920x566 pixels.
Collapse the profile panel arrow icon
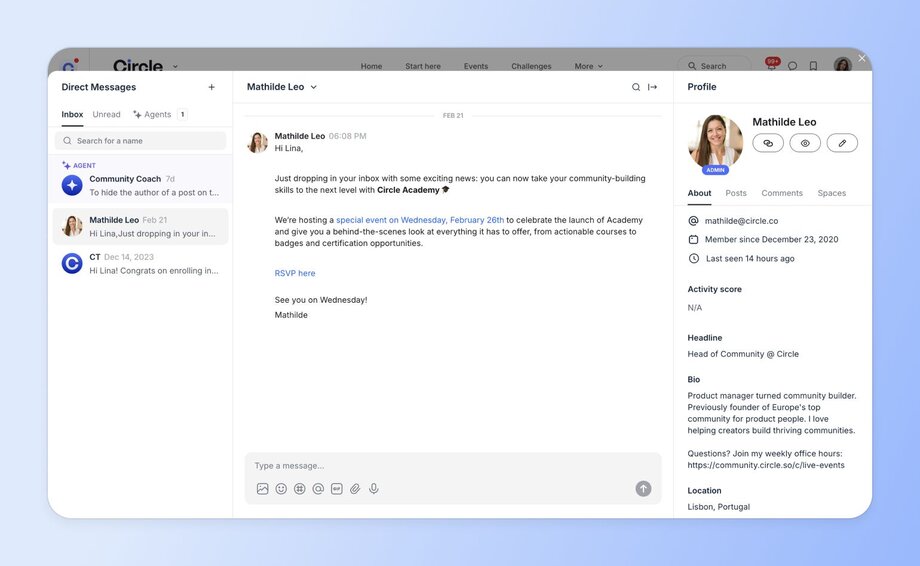click(x=652, y=87)
